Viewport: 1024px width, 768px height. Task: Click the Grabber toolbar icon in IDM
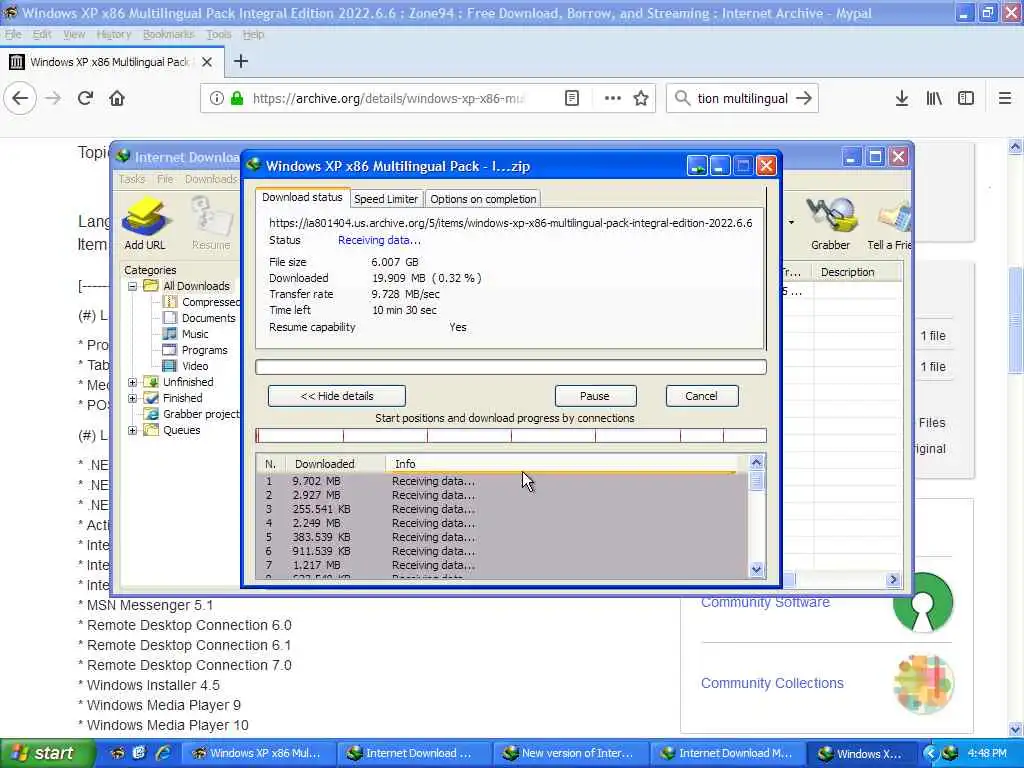(x=830, y=223)
